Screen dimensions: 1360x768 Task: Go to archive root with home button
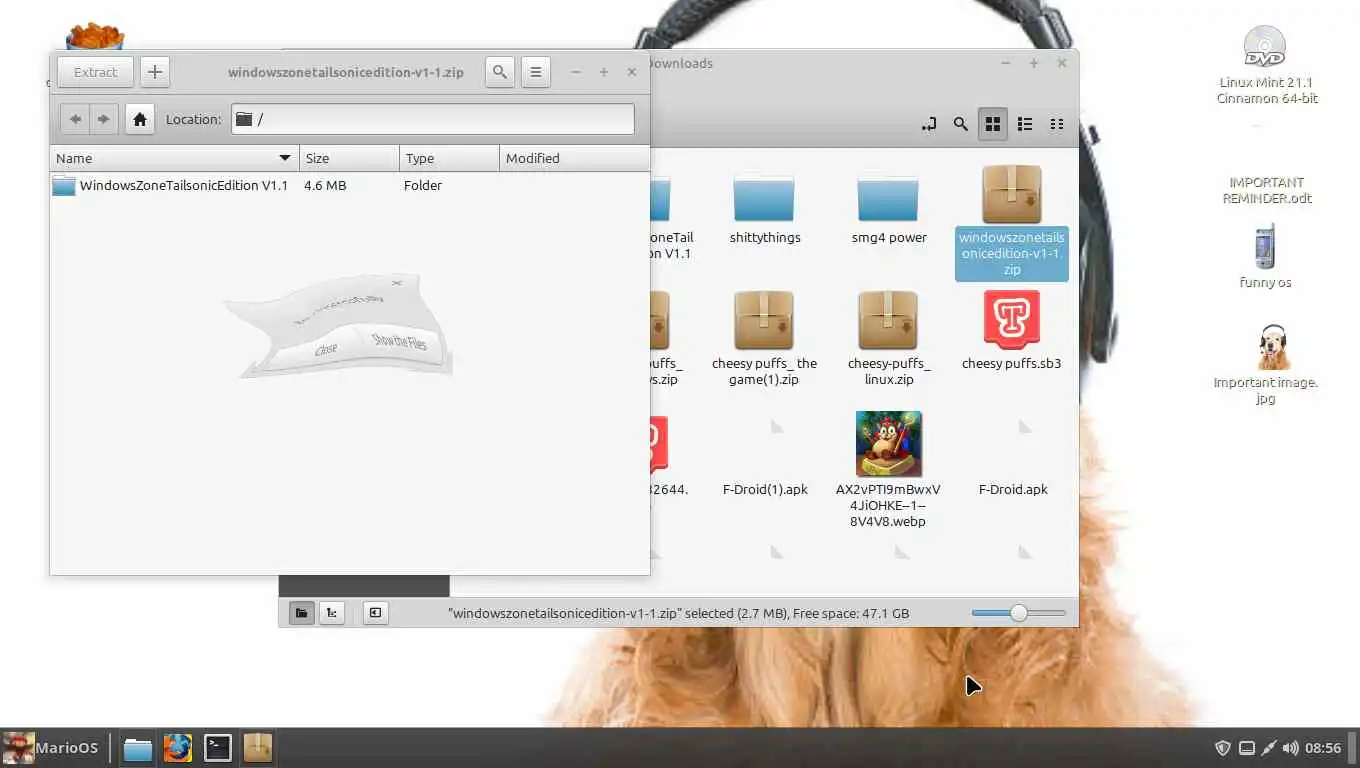click(x=140, y=119)
